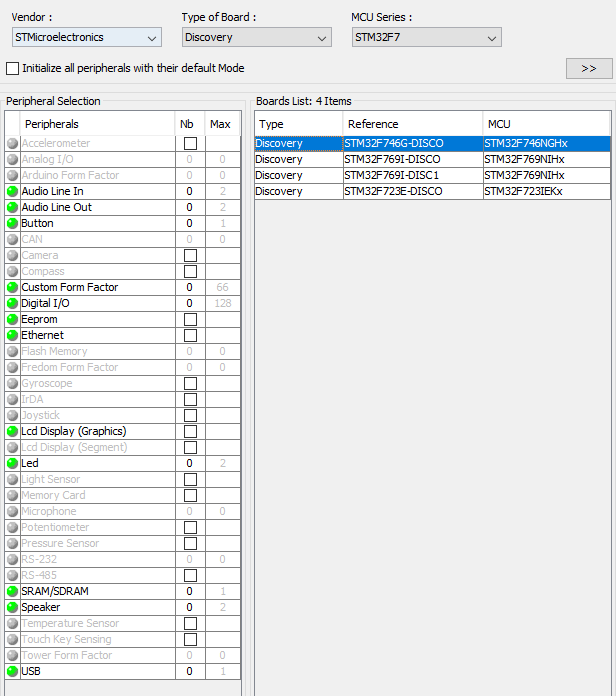Click the green indicator next to Ethernet
This screenshot has width=616, height=696.
tap(12, 335)
